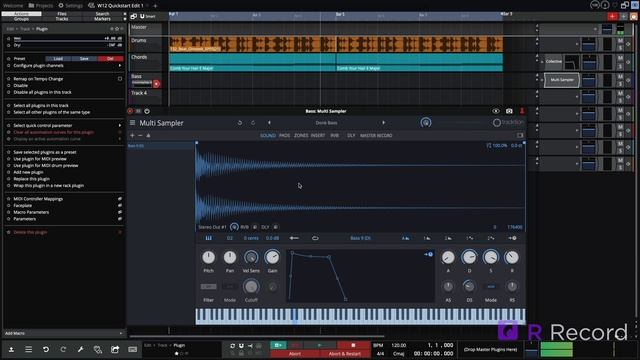Open the Settings tab
The width and height of the screenshot is (640, 360).
point(70,6)
